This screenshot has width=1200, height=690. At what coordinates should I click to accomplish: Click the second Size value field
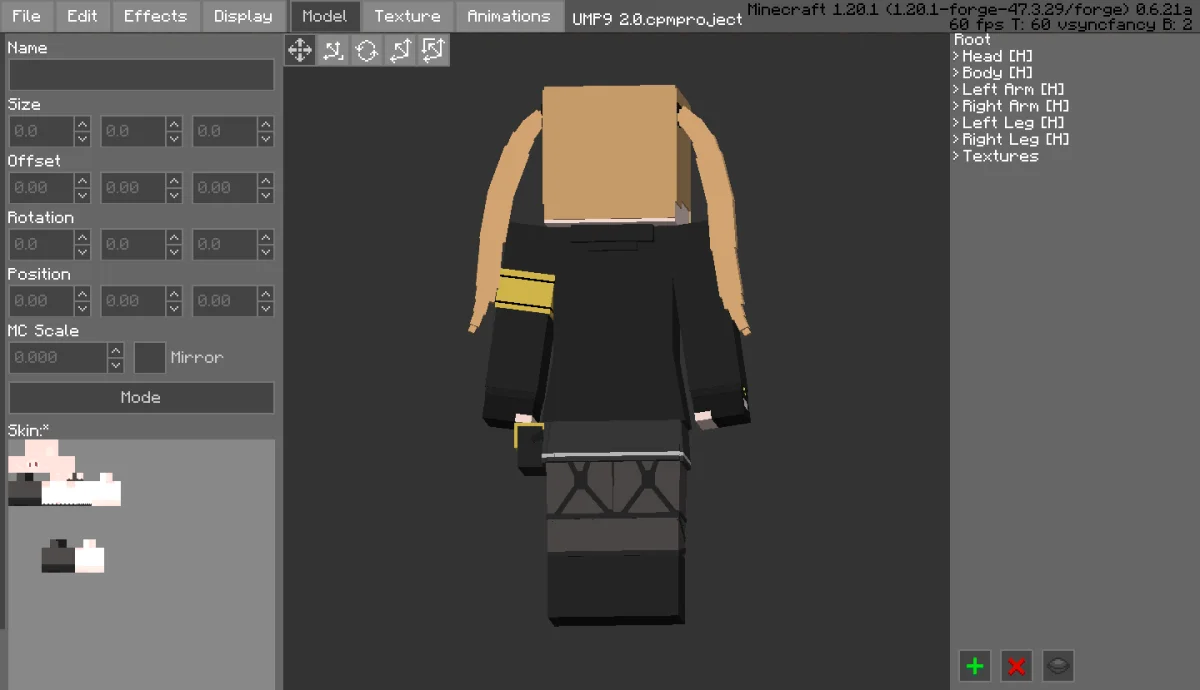click(133, 131)
